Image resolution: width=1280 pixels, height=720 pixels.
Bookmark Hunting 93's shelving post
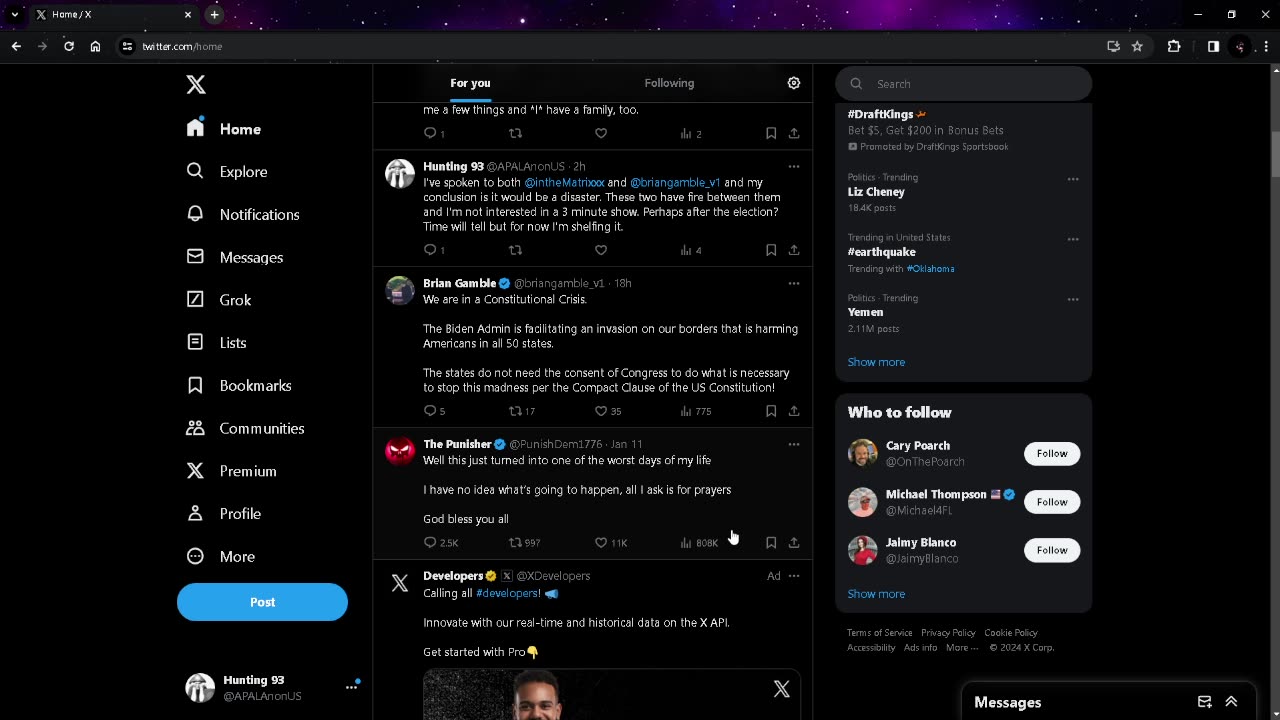(x=771, y=250)
